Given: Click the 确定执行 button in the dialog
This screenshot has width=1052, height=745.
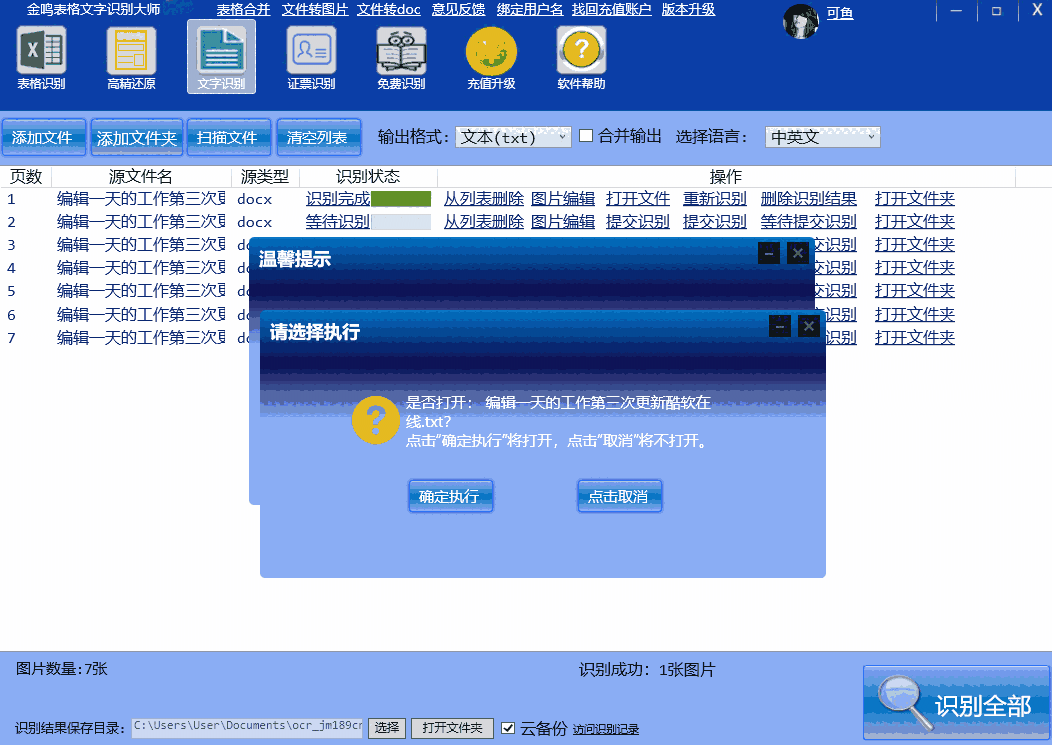Looking at the screenshot, I should (450, 496).
